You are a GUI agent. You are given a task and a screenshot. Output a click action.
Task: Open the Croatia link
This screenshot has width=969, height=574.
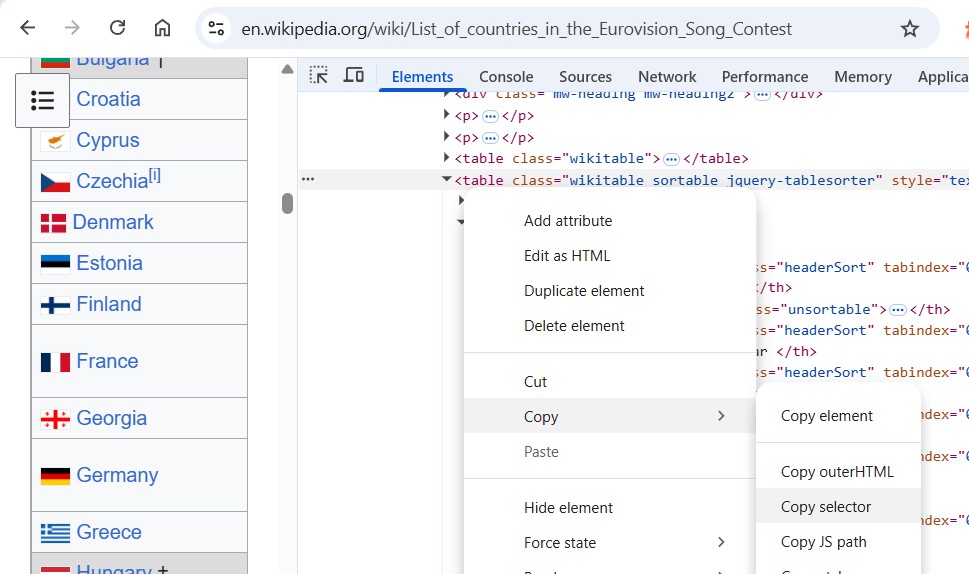click(108, 99)
